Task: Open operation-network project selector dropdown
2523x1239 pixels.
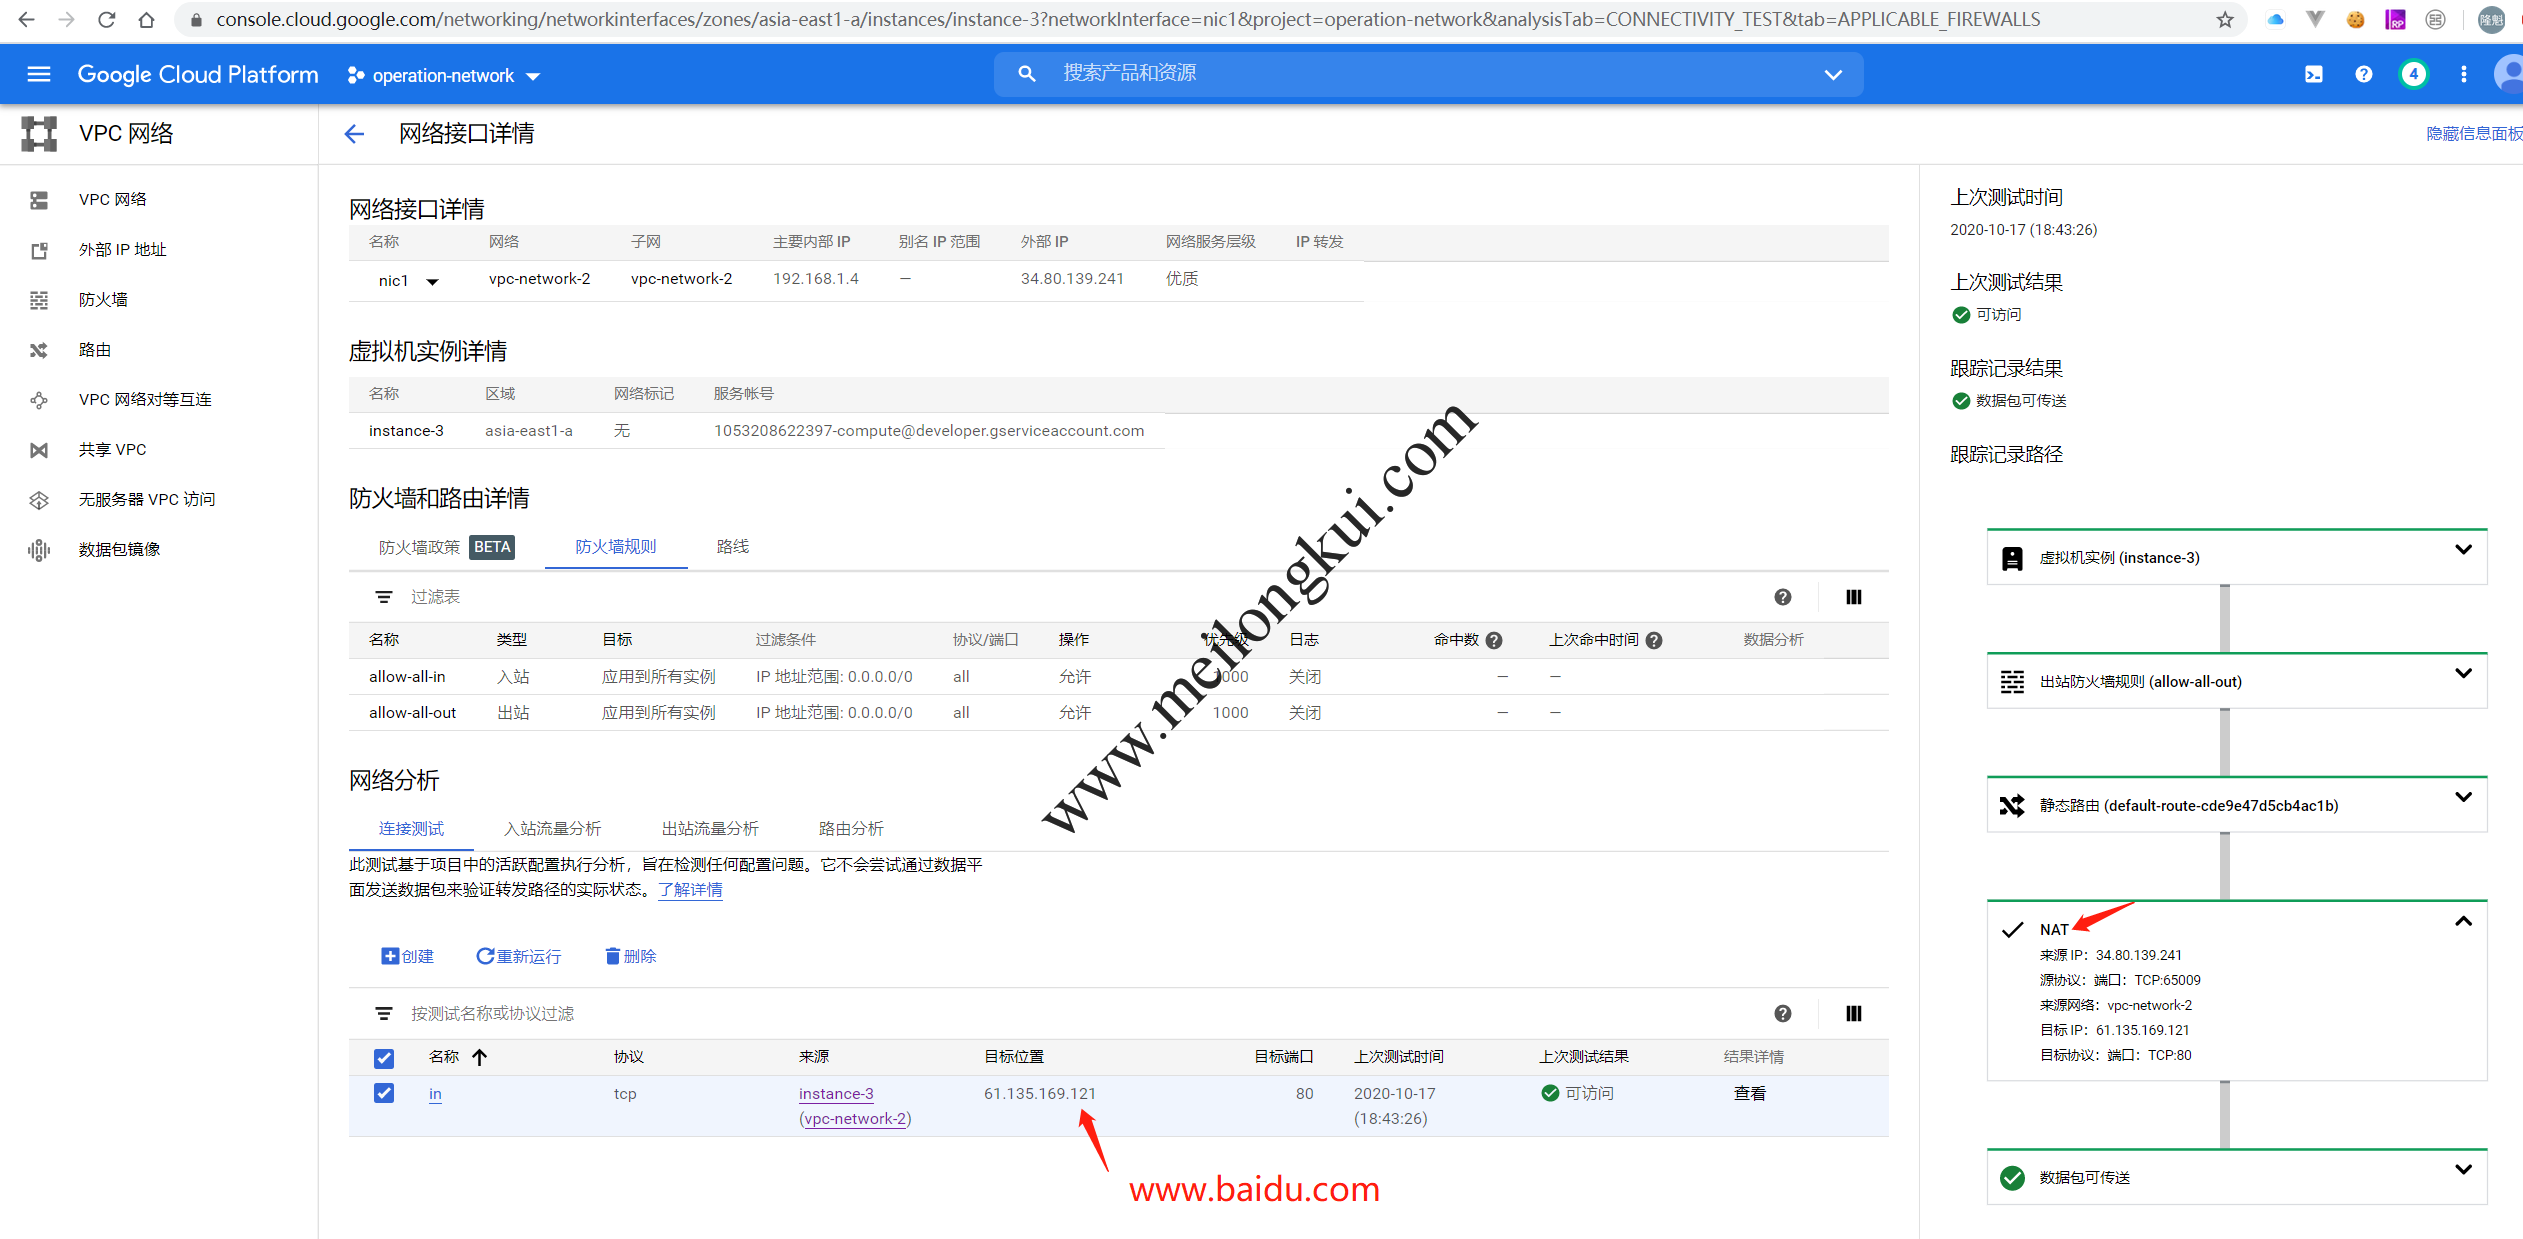Action: 443,75
